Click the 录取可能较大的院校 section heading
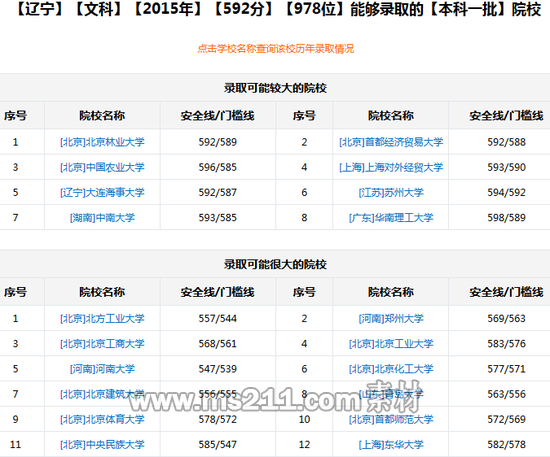This screenshot has height=457, width=550. (275, 88)
